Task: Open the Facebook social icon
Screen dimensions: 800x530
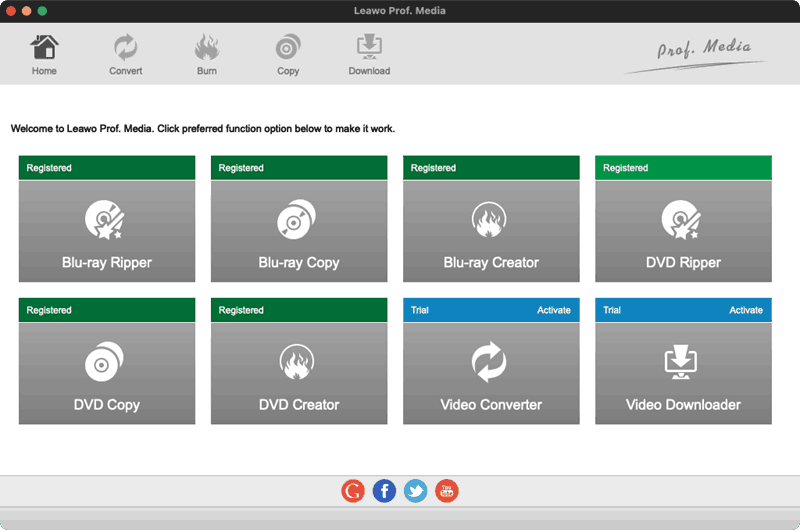Action: click(384, 491)
